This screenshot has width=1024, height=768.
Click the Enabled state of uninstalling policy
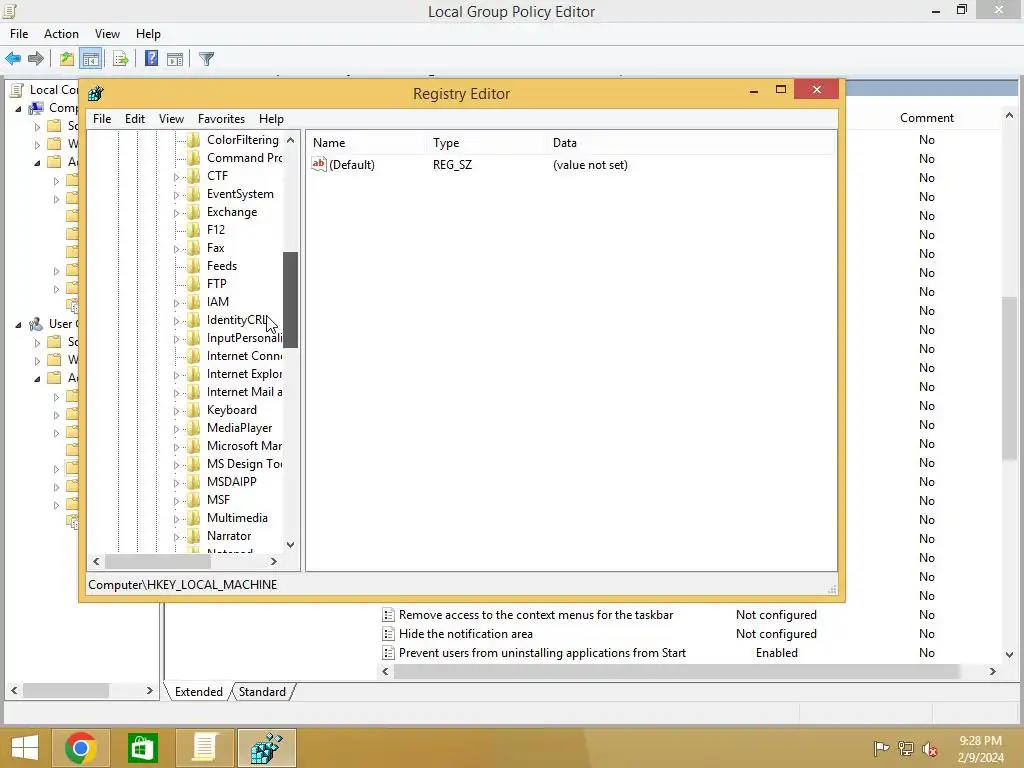pyautogui.click(x=776, y=653)
